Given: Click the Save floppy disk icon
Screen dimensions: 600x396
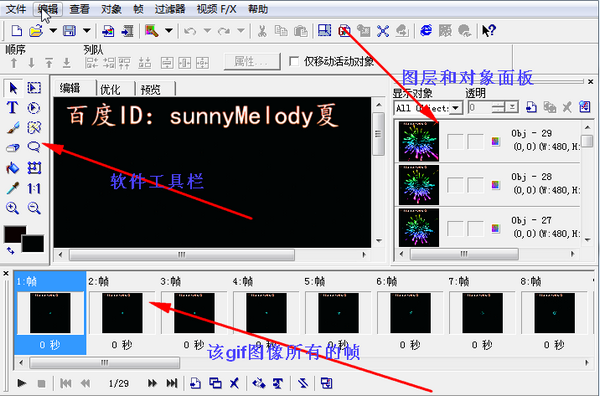Looking at the screenshot, I should pos(69,31).
